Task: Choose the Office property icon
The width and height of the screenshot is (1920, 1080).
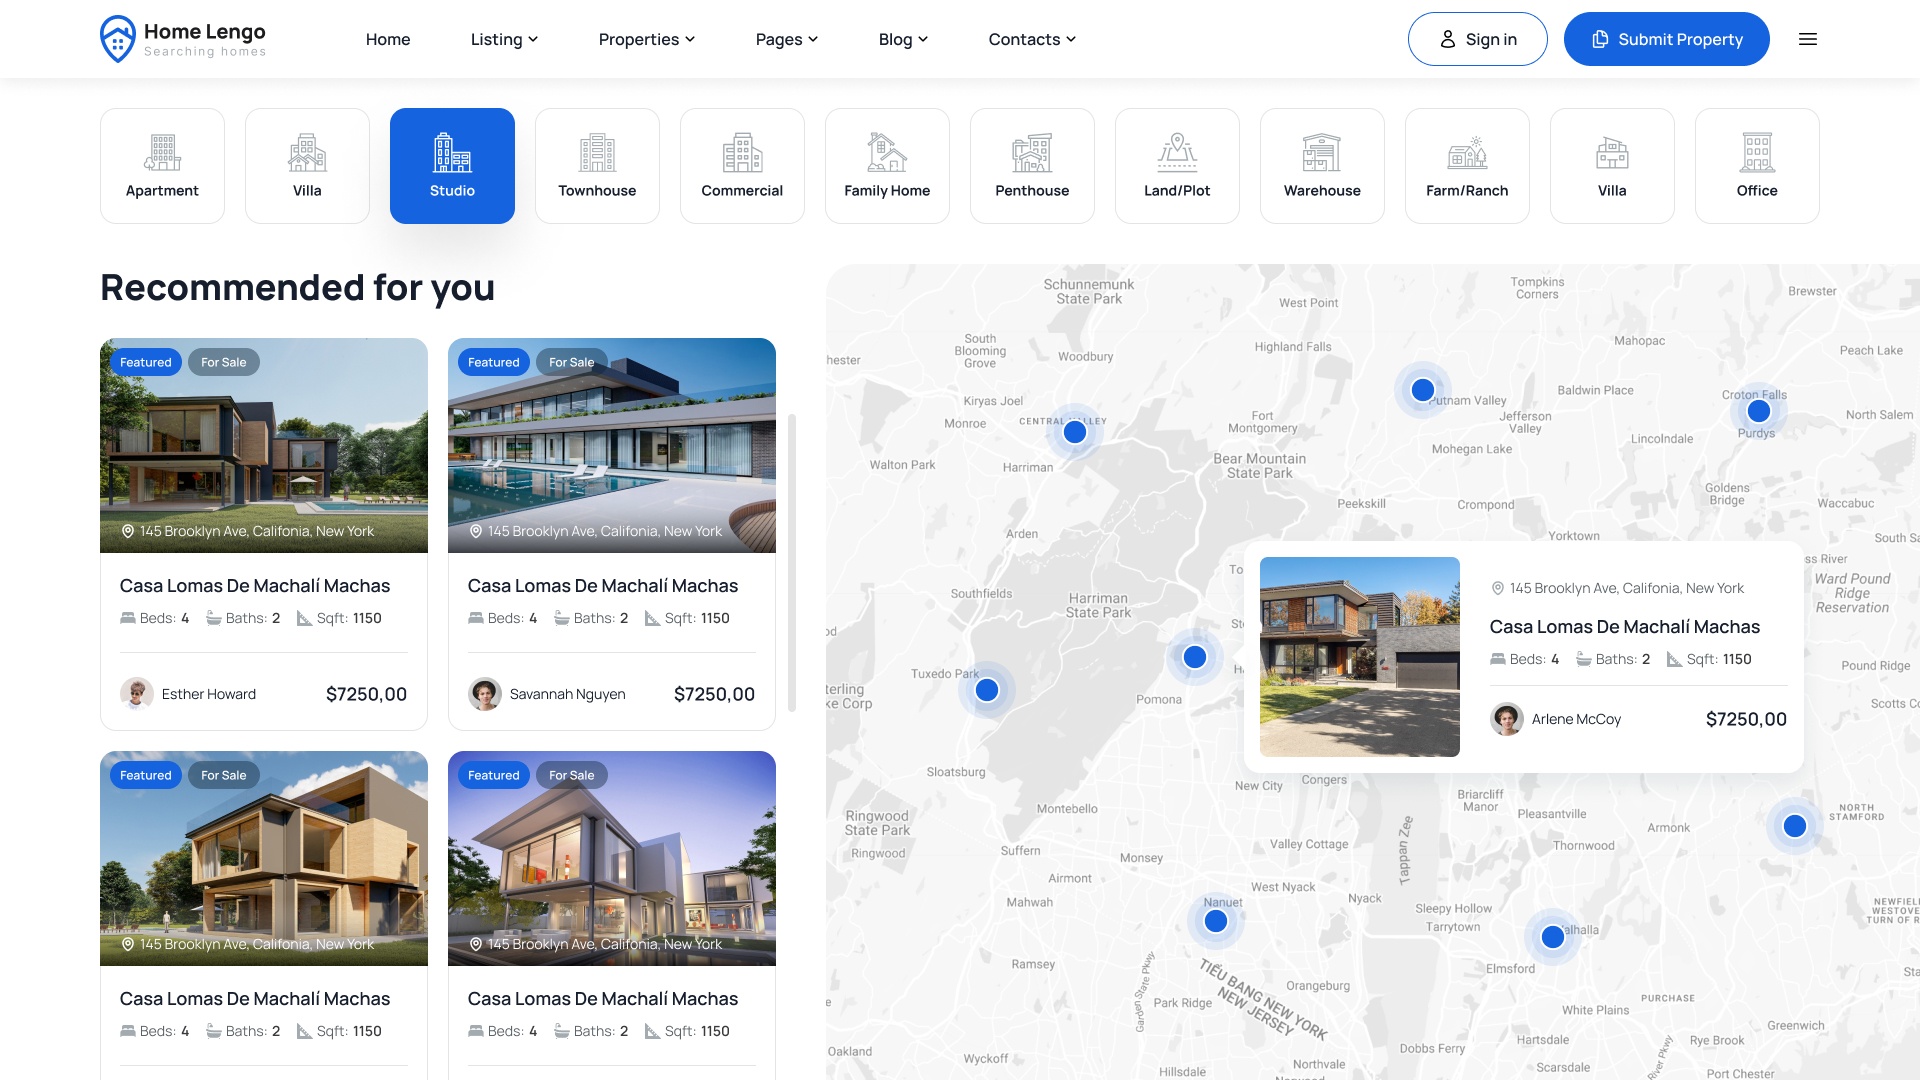Action: (1757, 153)
